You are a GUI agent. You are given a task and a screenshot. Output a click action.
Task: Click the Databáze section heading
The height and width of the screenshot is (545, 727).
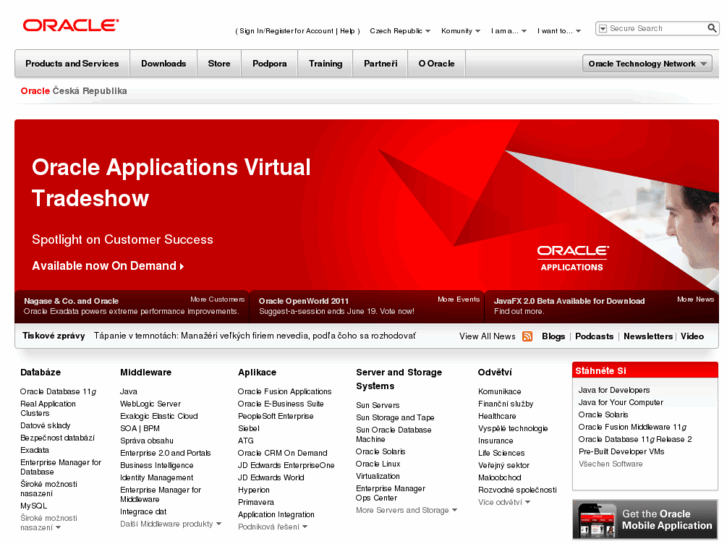click(x=40, y=372)
